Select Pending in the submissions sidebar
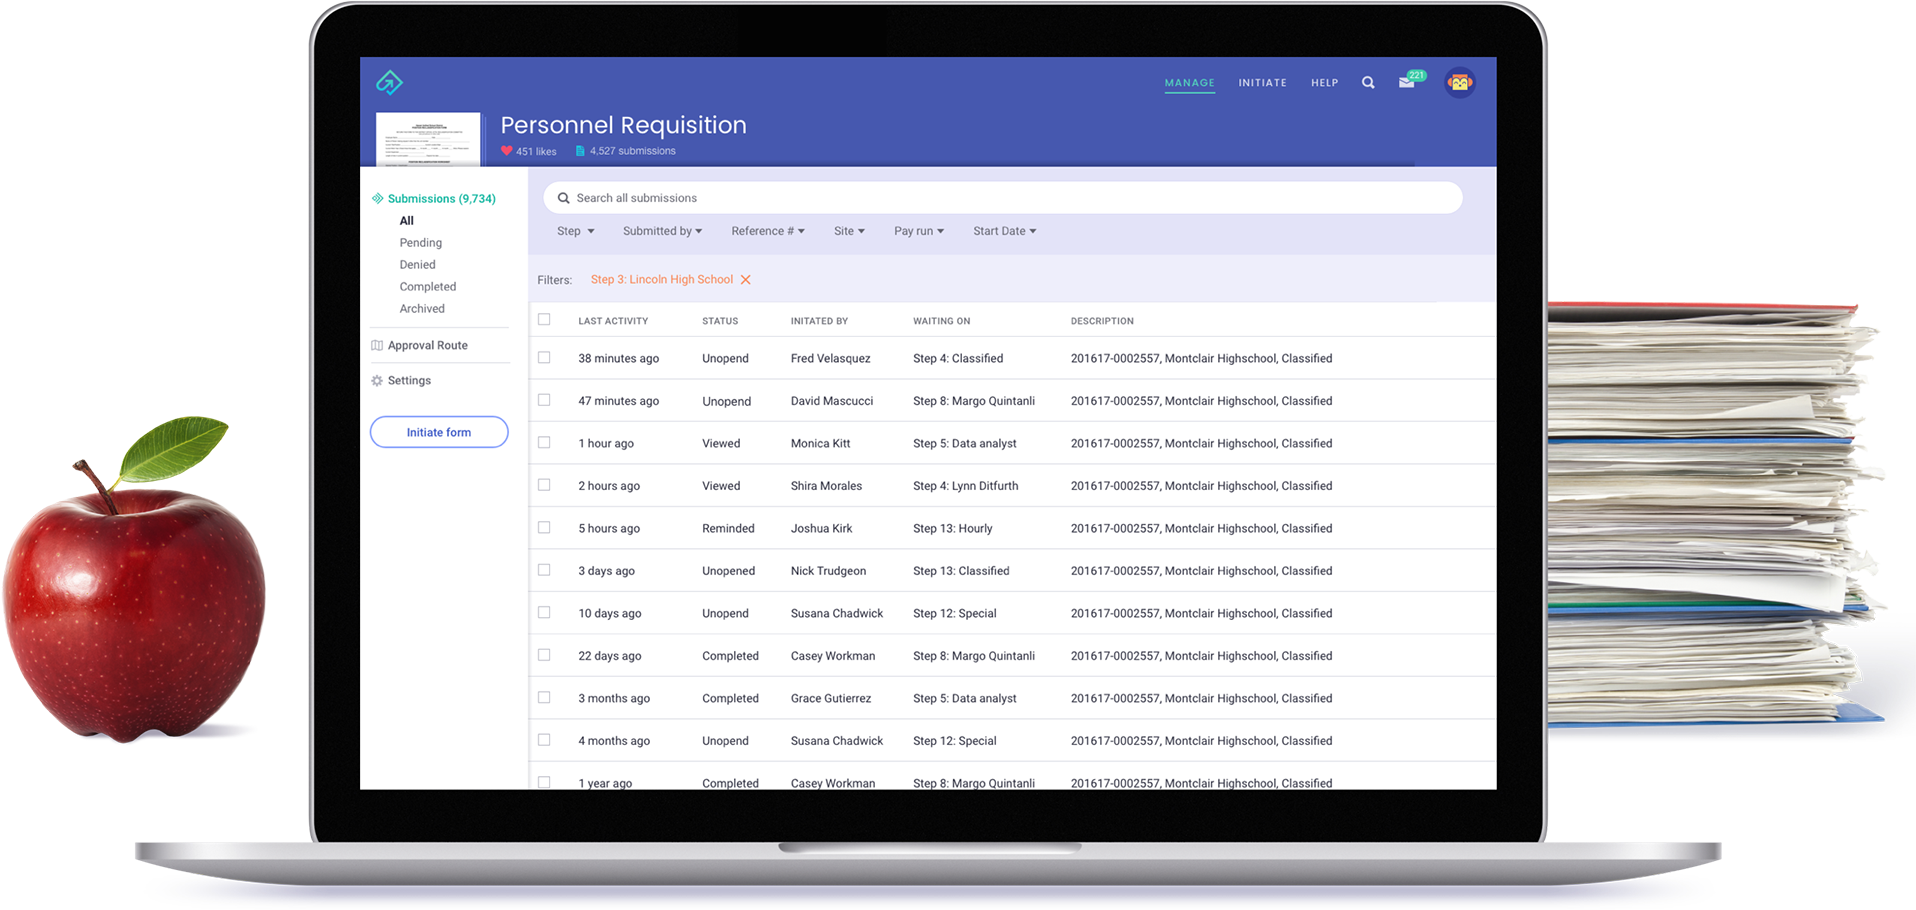 tap(420, 242)
